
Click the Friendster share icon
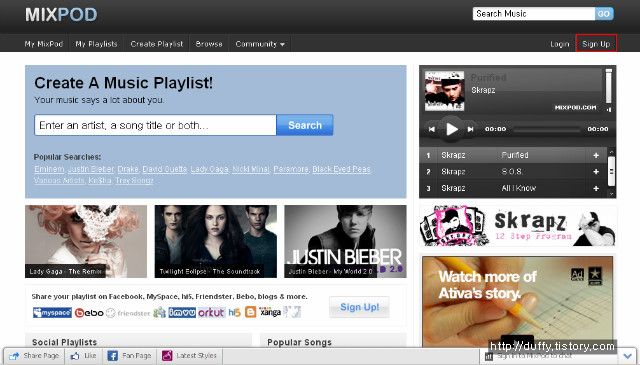coord(128,313)
